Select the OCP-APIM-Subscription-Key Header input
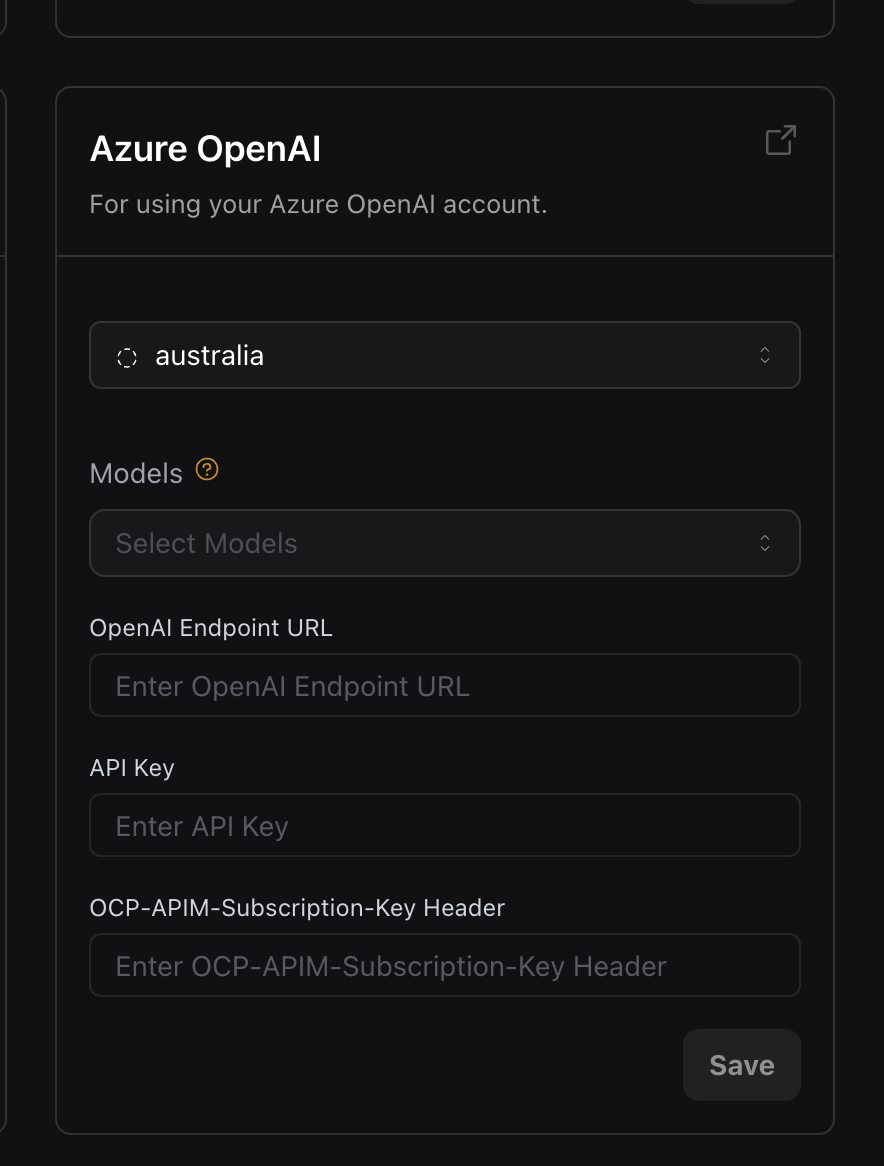 pyautogui.click(x=445, y=964)
